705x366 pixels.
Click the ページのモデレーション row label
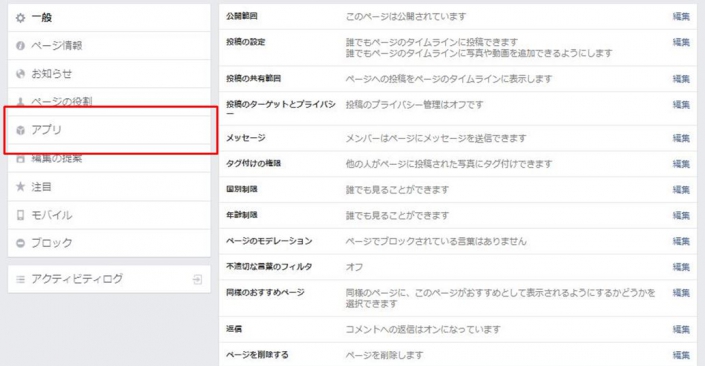[x=269, y=241]
